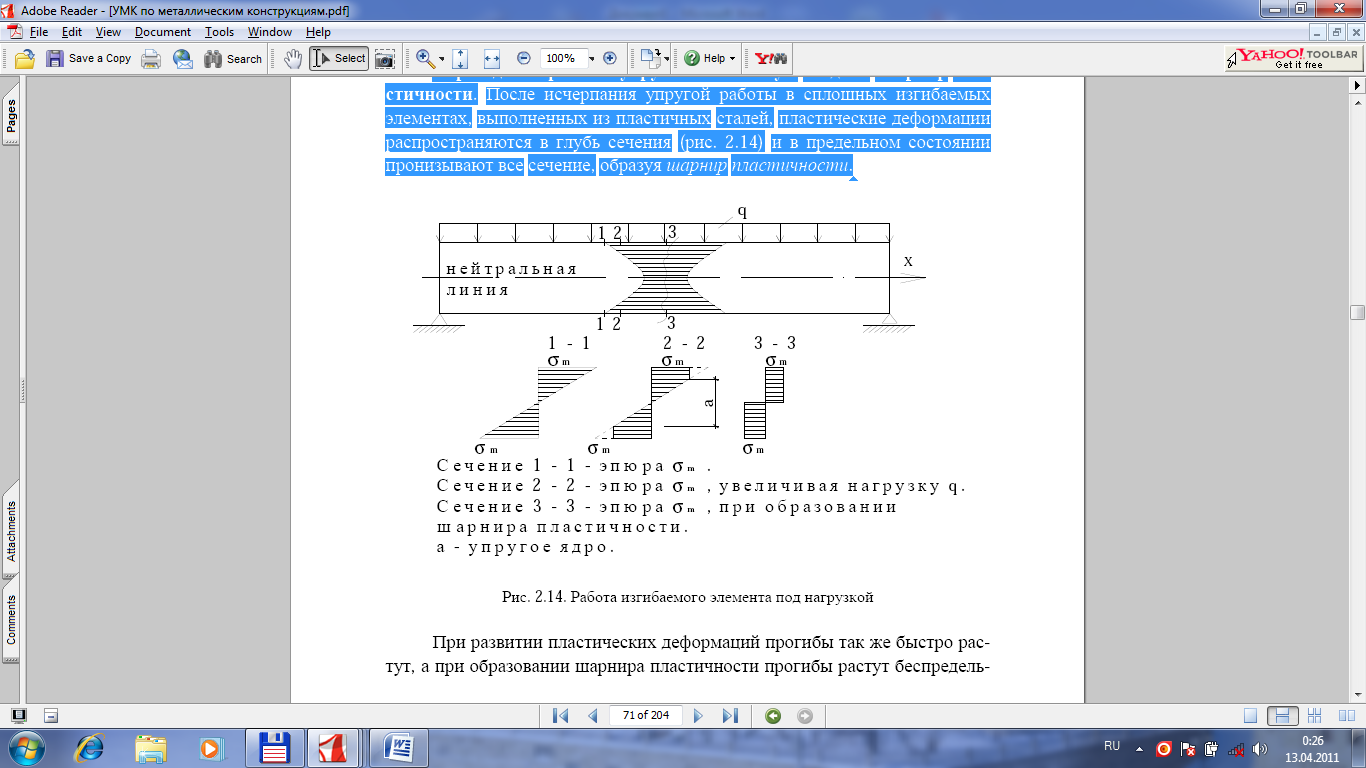
Task: Click the hide toolbars icon in status bar
Action: pos(52,716)
